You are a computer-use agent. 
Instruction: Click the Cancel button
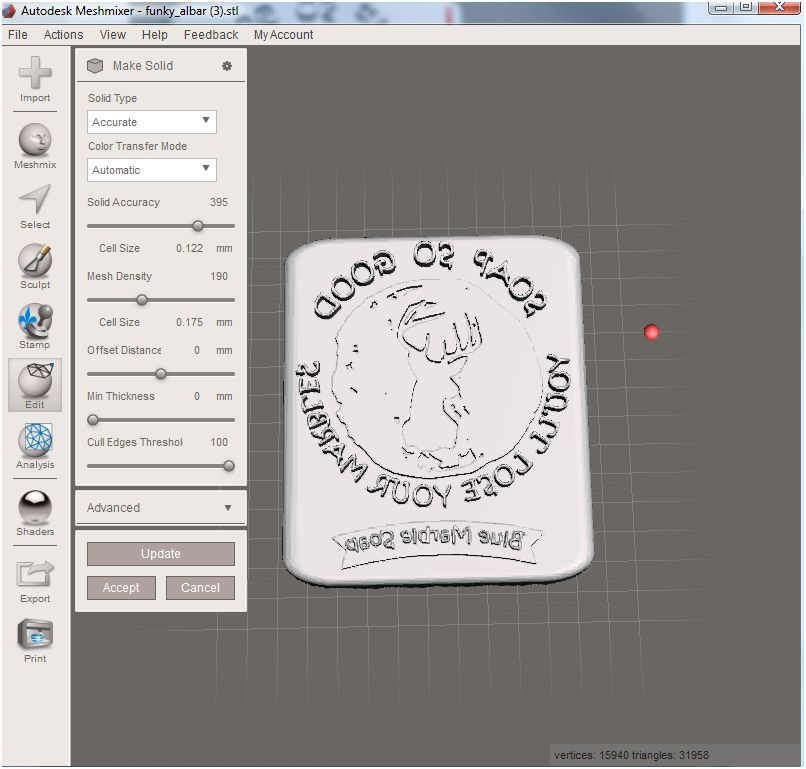[x=200, y=588]
